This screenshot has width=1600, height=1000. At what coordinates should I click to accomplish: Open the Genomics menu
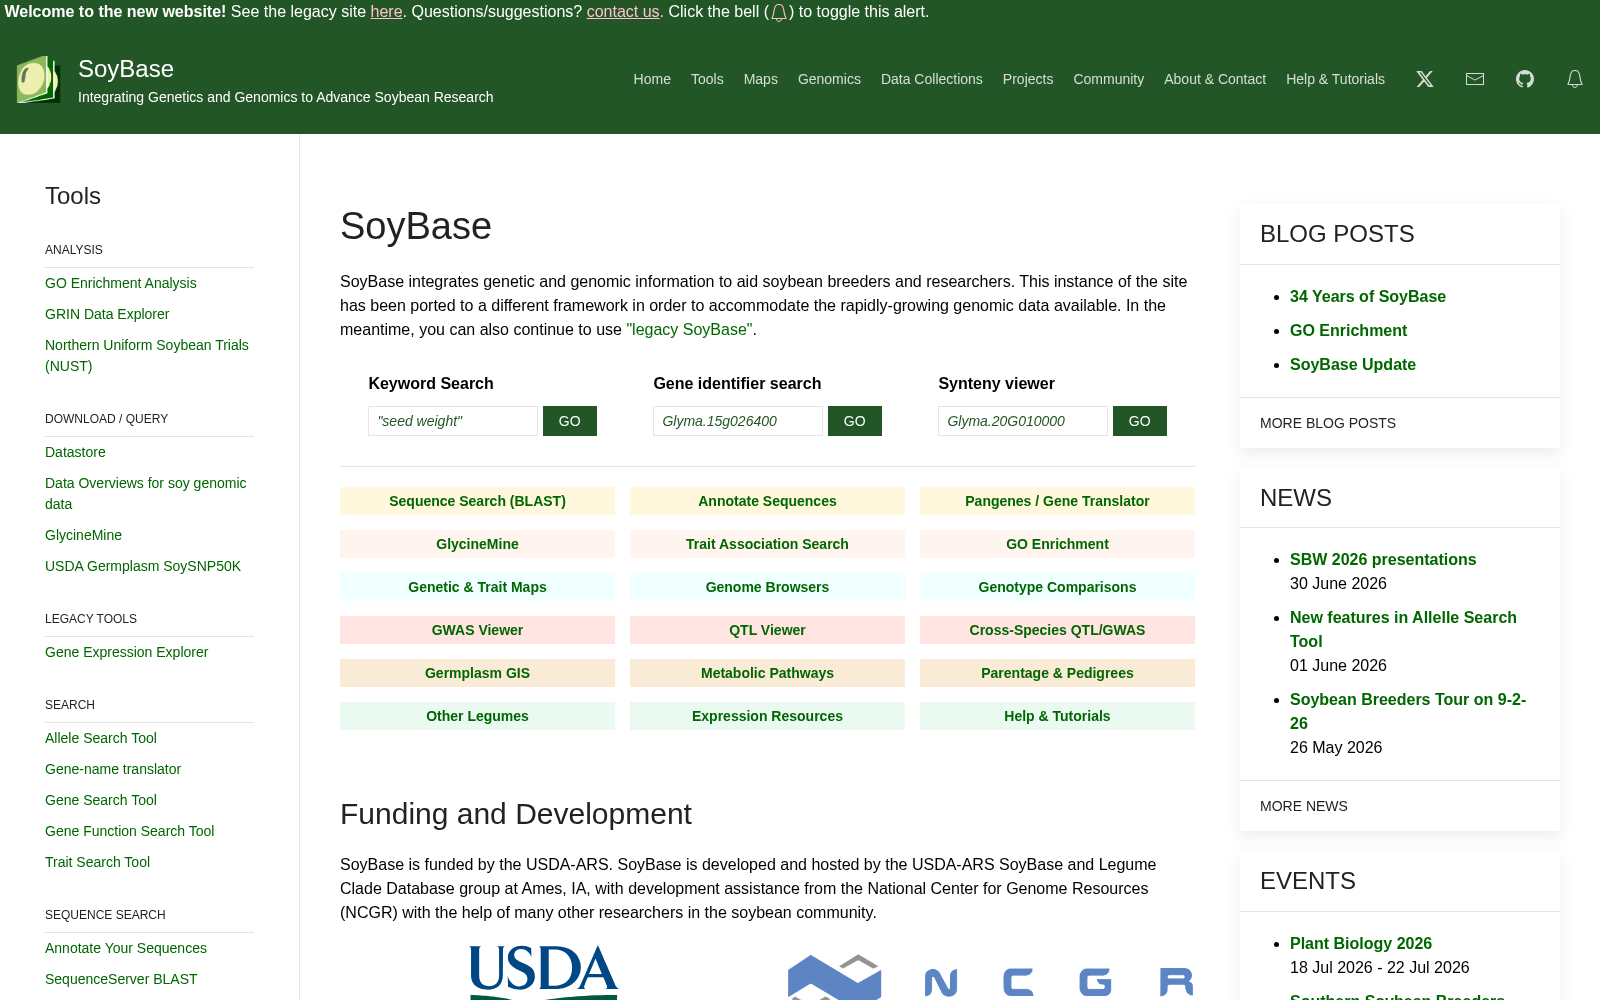pos(829,79)
